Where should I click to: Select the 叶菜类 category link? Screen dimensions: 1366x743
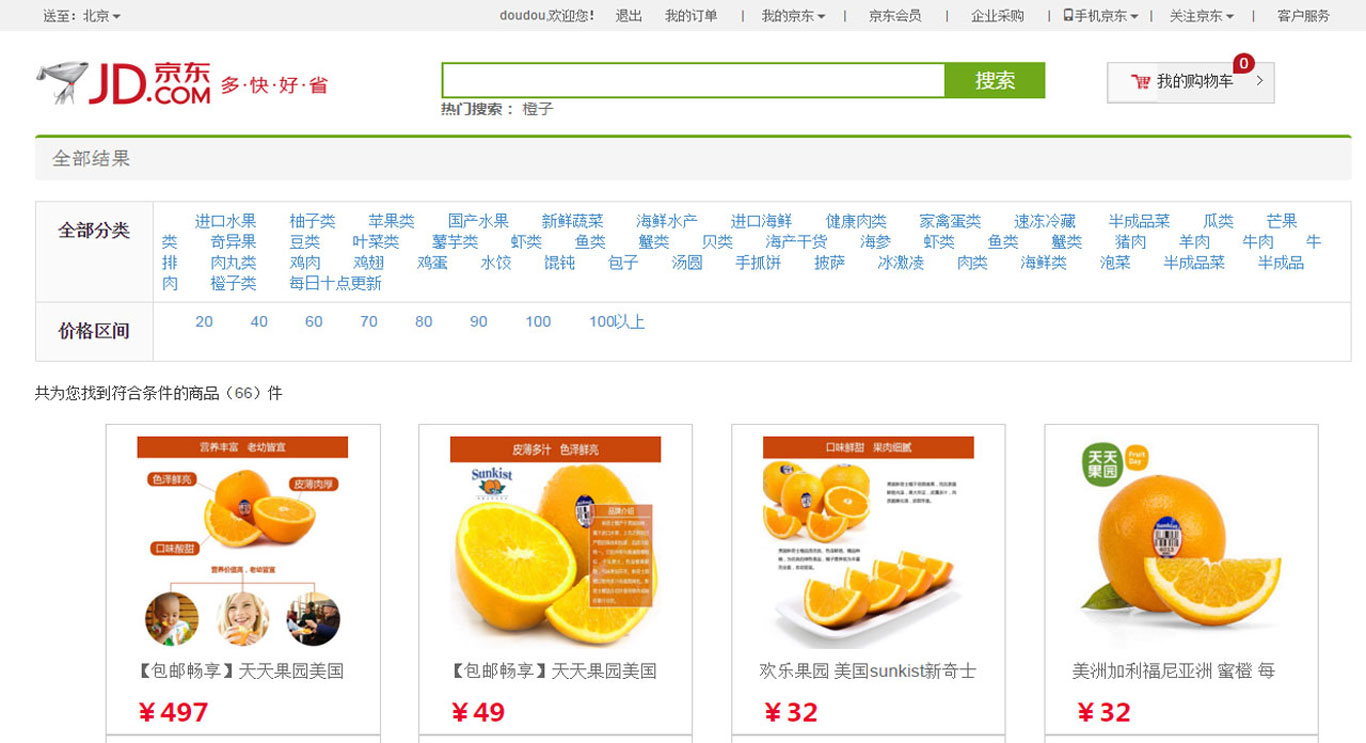376,242
